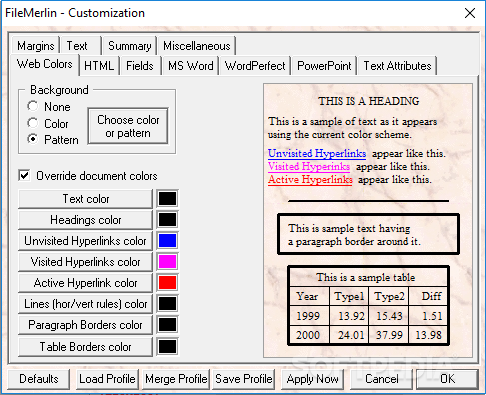Click the Diff column header cell
Image resolution: width=486 pixels, height=395 pixels.
pos(428,296)
